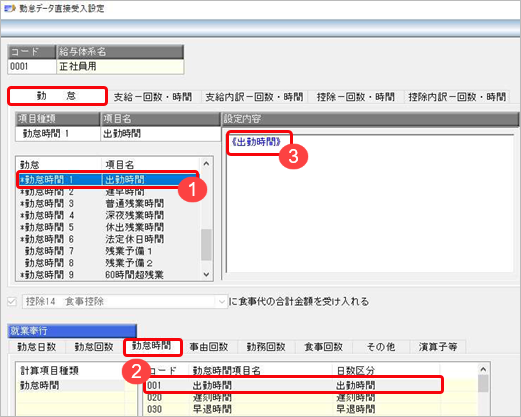
Task: Select 勤怠時間 1 出勤時間 row
Action: [x=108, y=180]
